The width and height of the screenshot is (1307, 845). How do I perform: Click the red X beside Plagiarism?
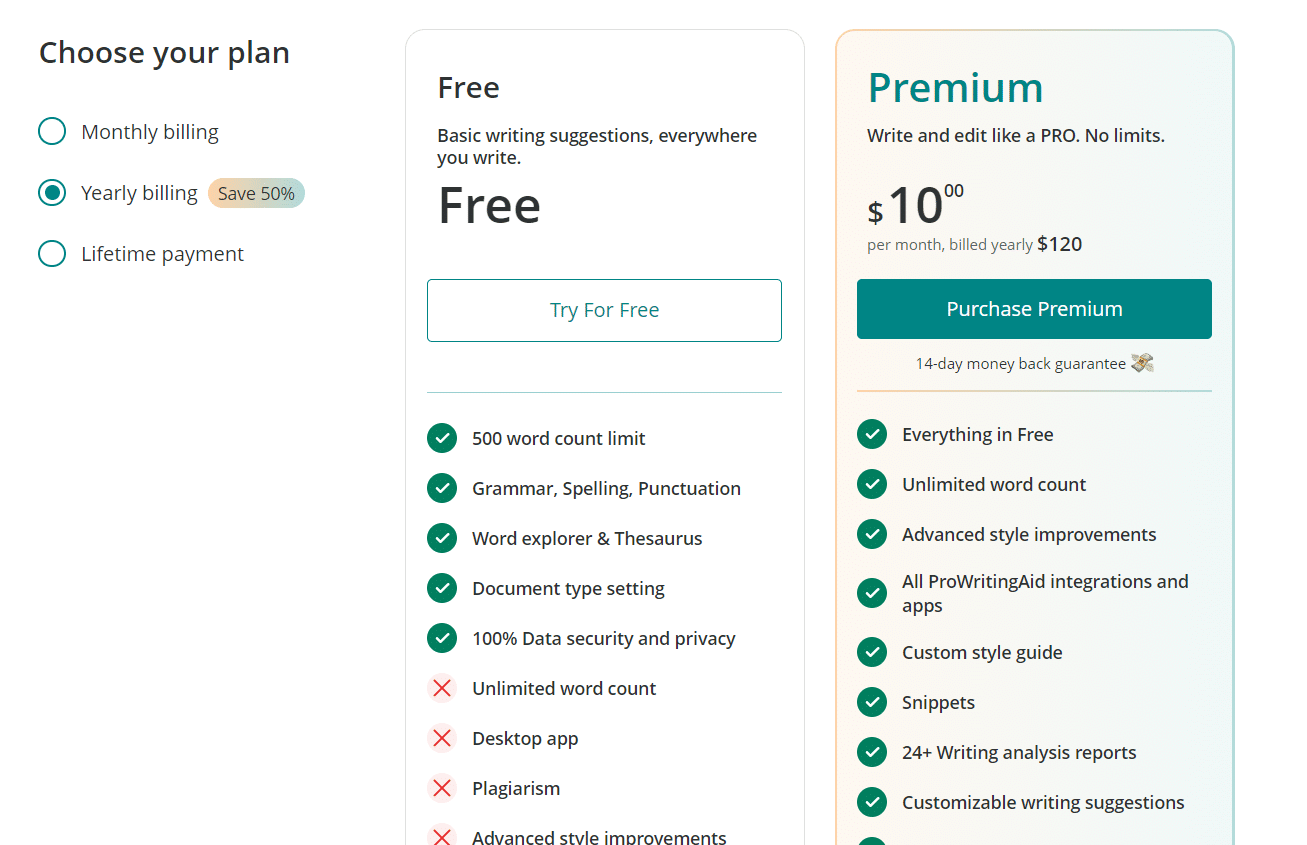pos(442,788)
